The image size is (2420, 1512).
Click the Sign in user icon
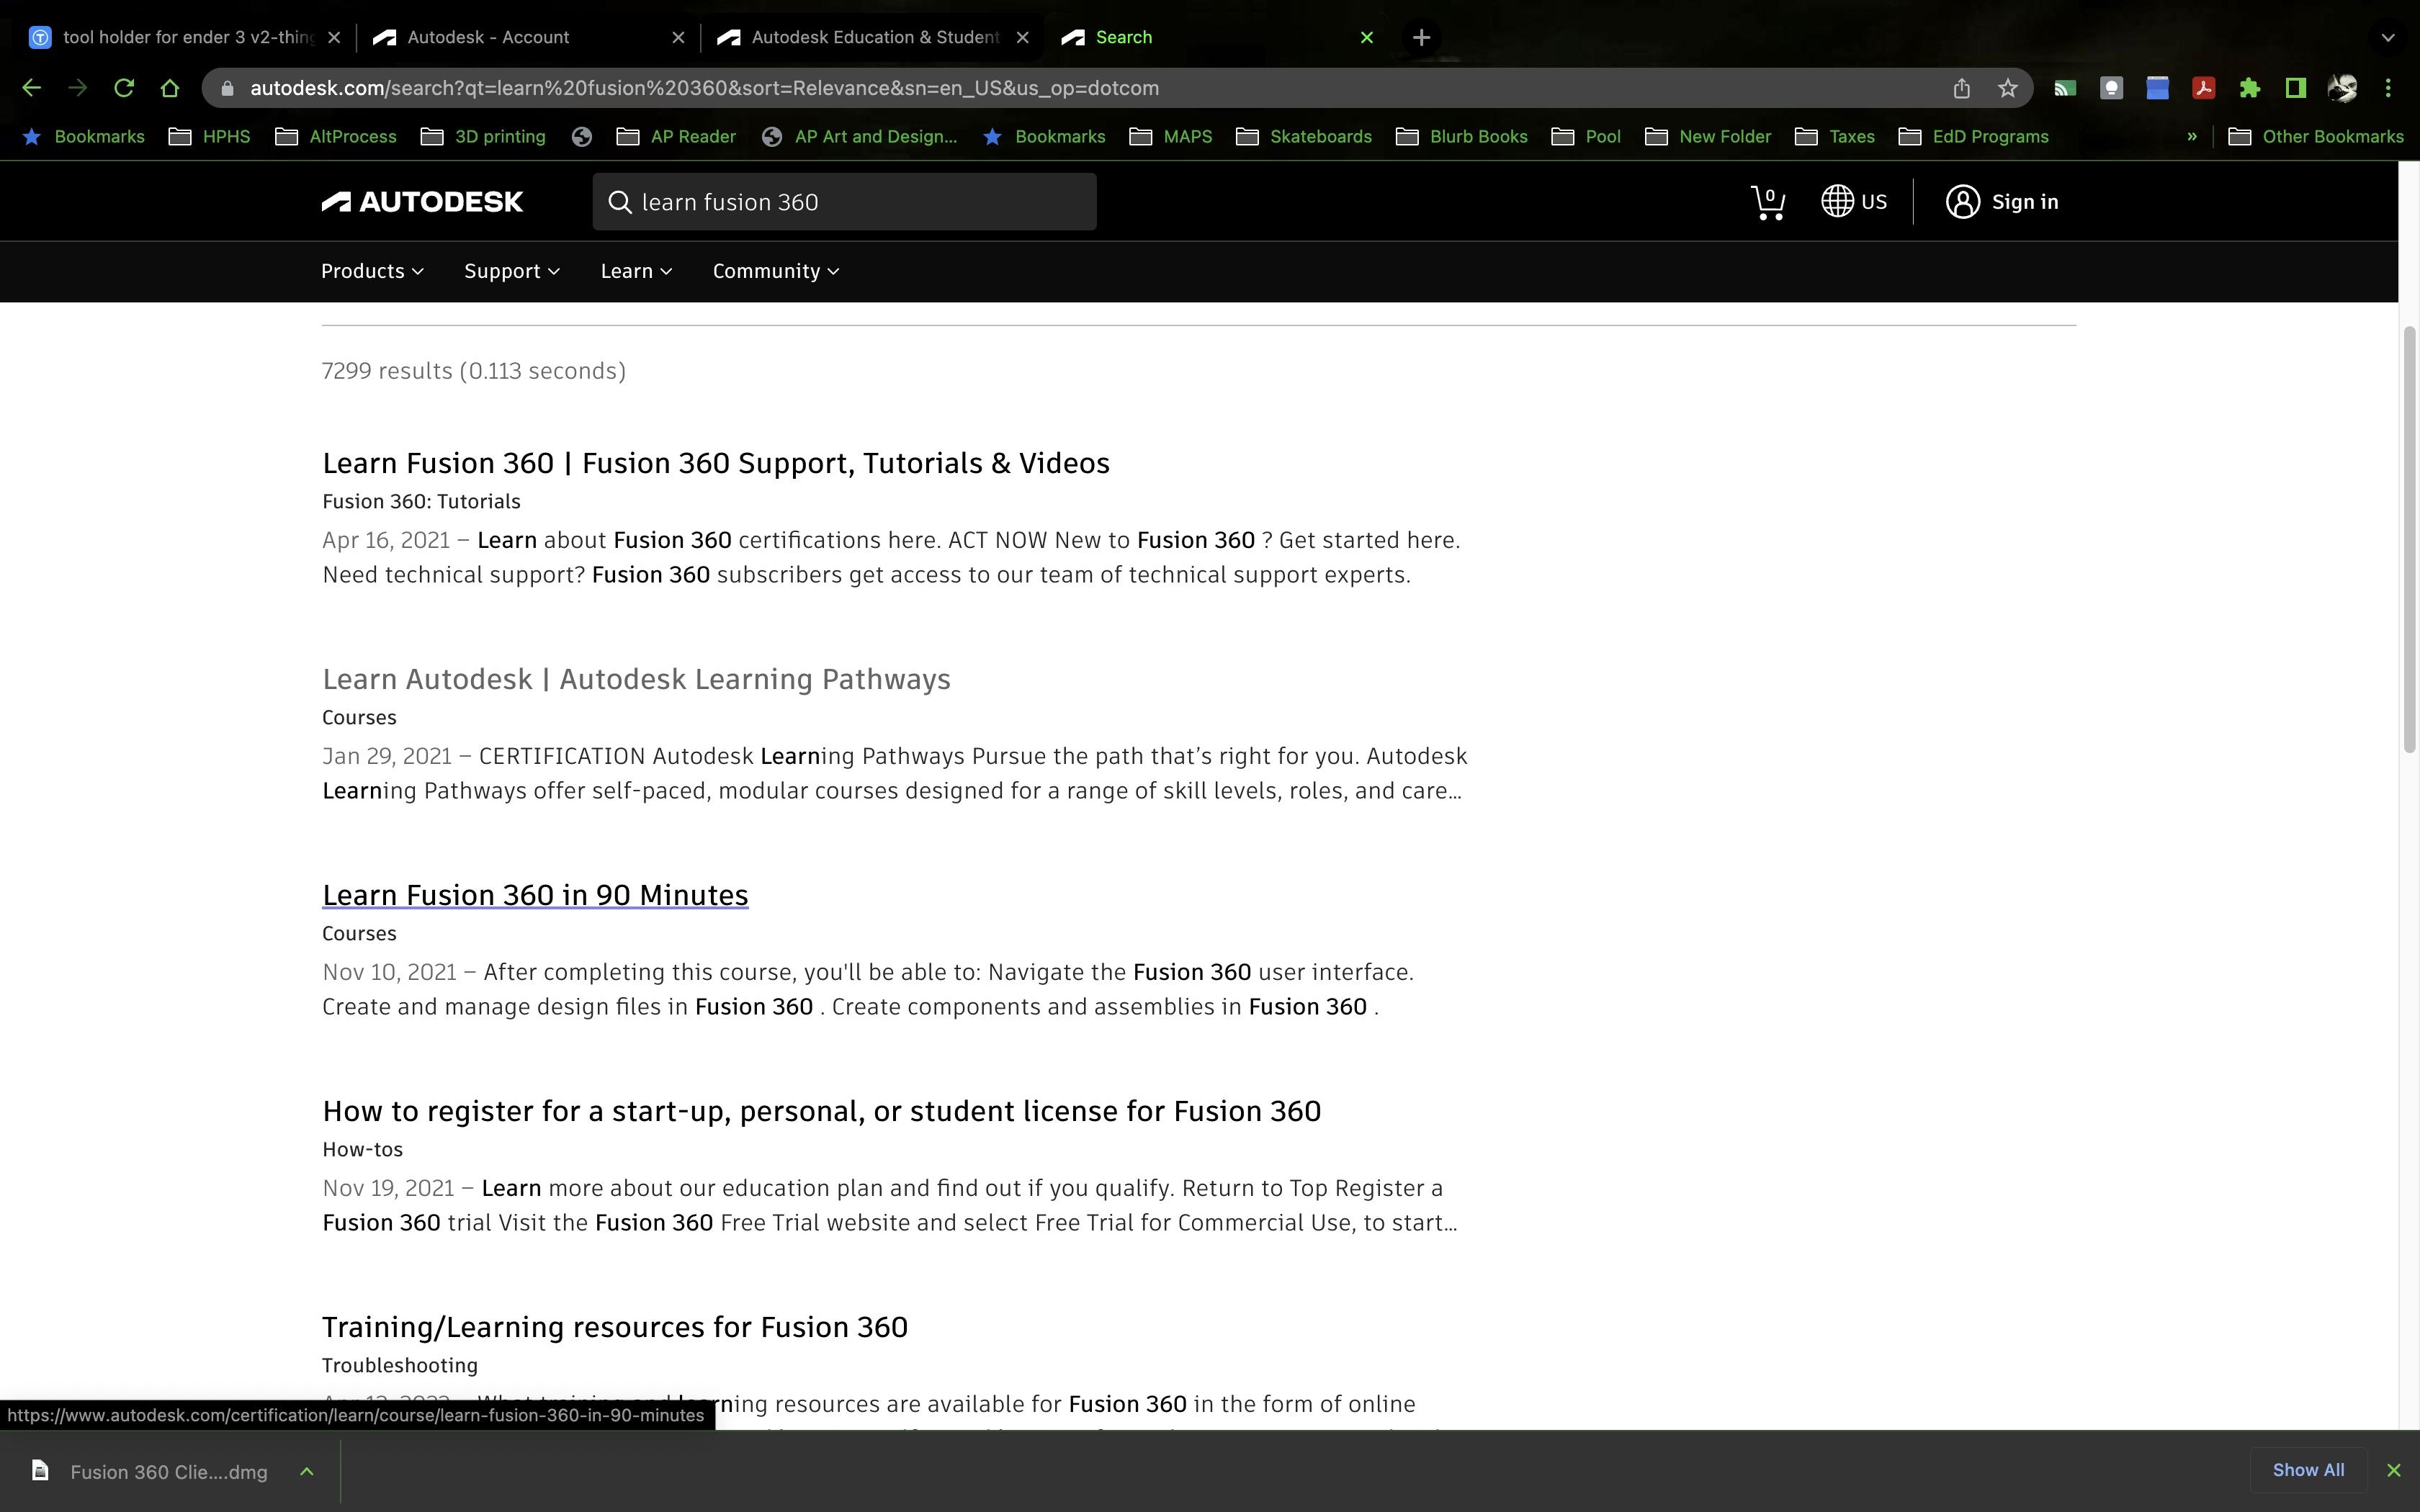pos(1962,201)
